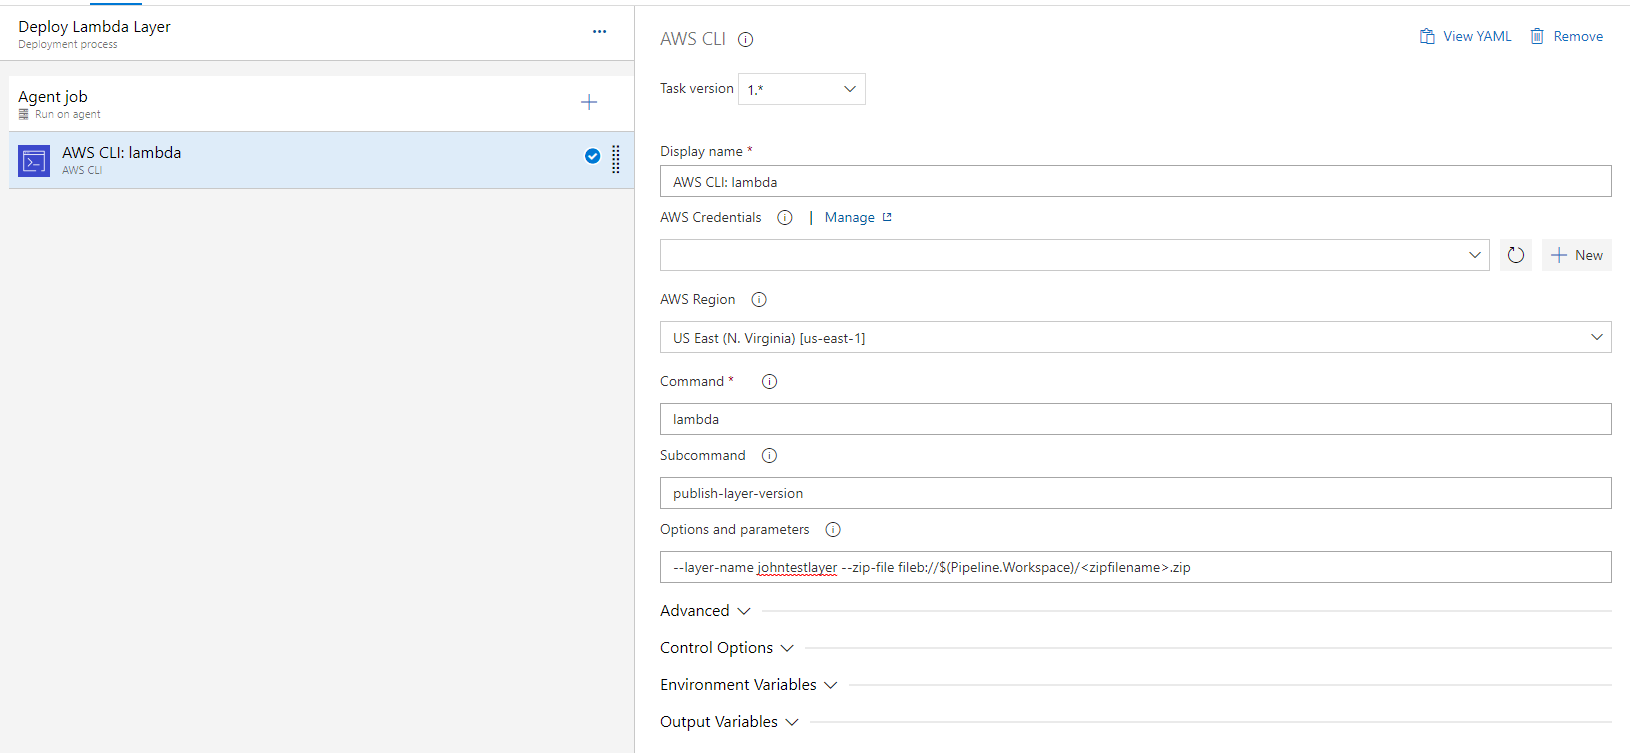Refresh the AWS Credentials list

point(1516,255)
